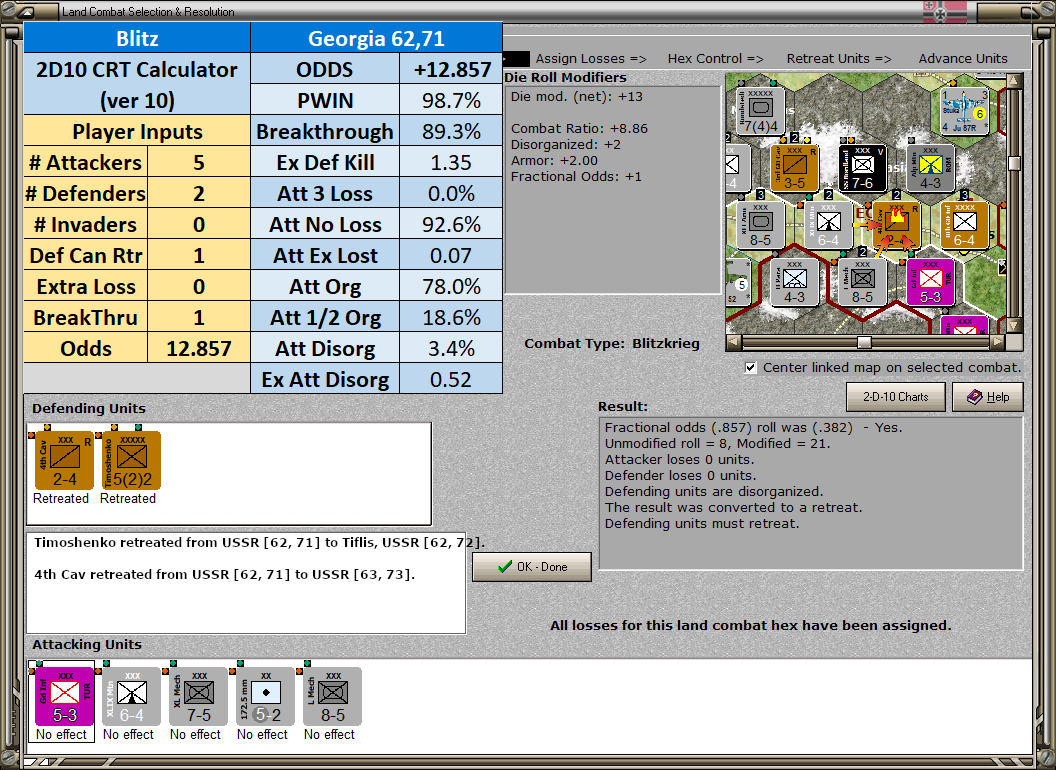Click the Rundstedt 7(4)4 HQ on the map
The image size is (1056, 770).
tap(761, 112)
